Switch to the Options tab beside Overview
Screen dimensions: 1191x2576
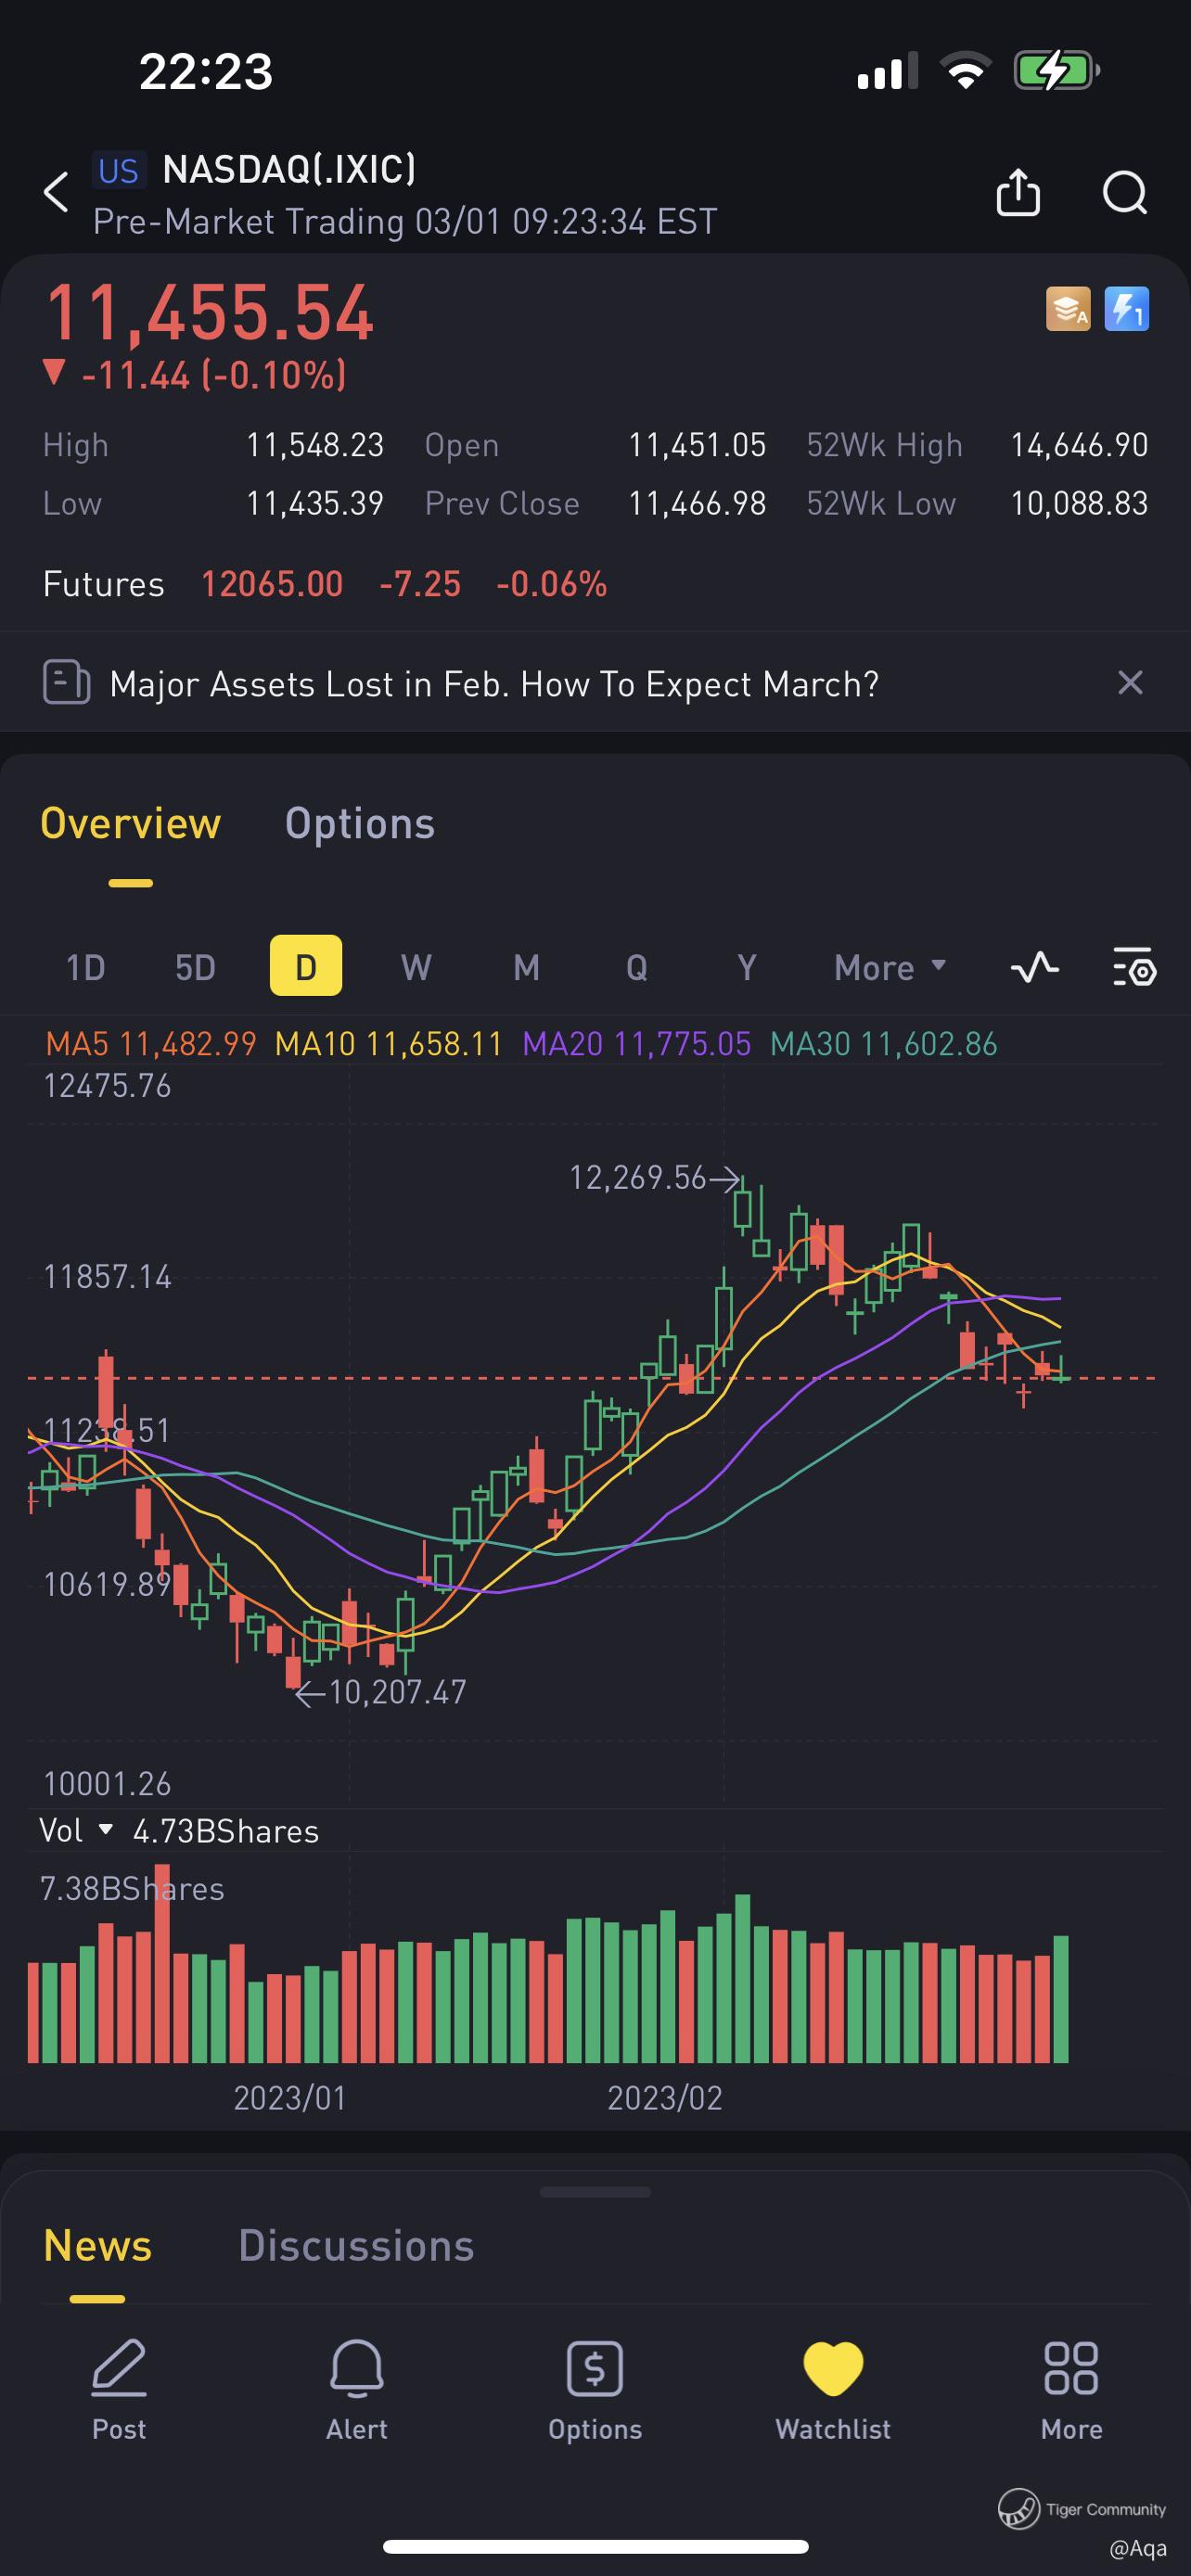(360, 824)
